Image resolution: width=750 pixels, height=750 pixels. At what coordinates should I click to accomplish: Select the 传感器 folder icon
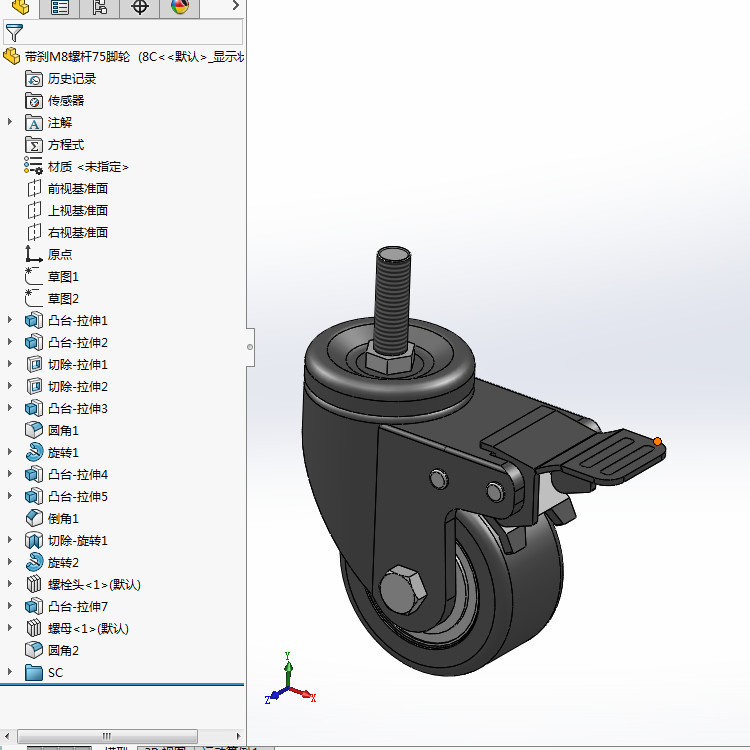(x=34, y=100)
